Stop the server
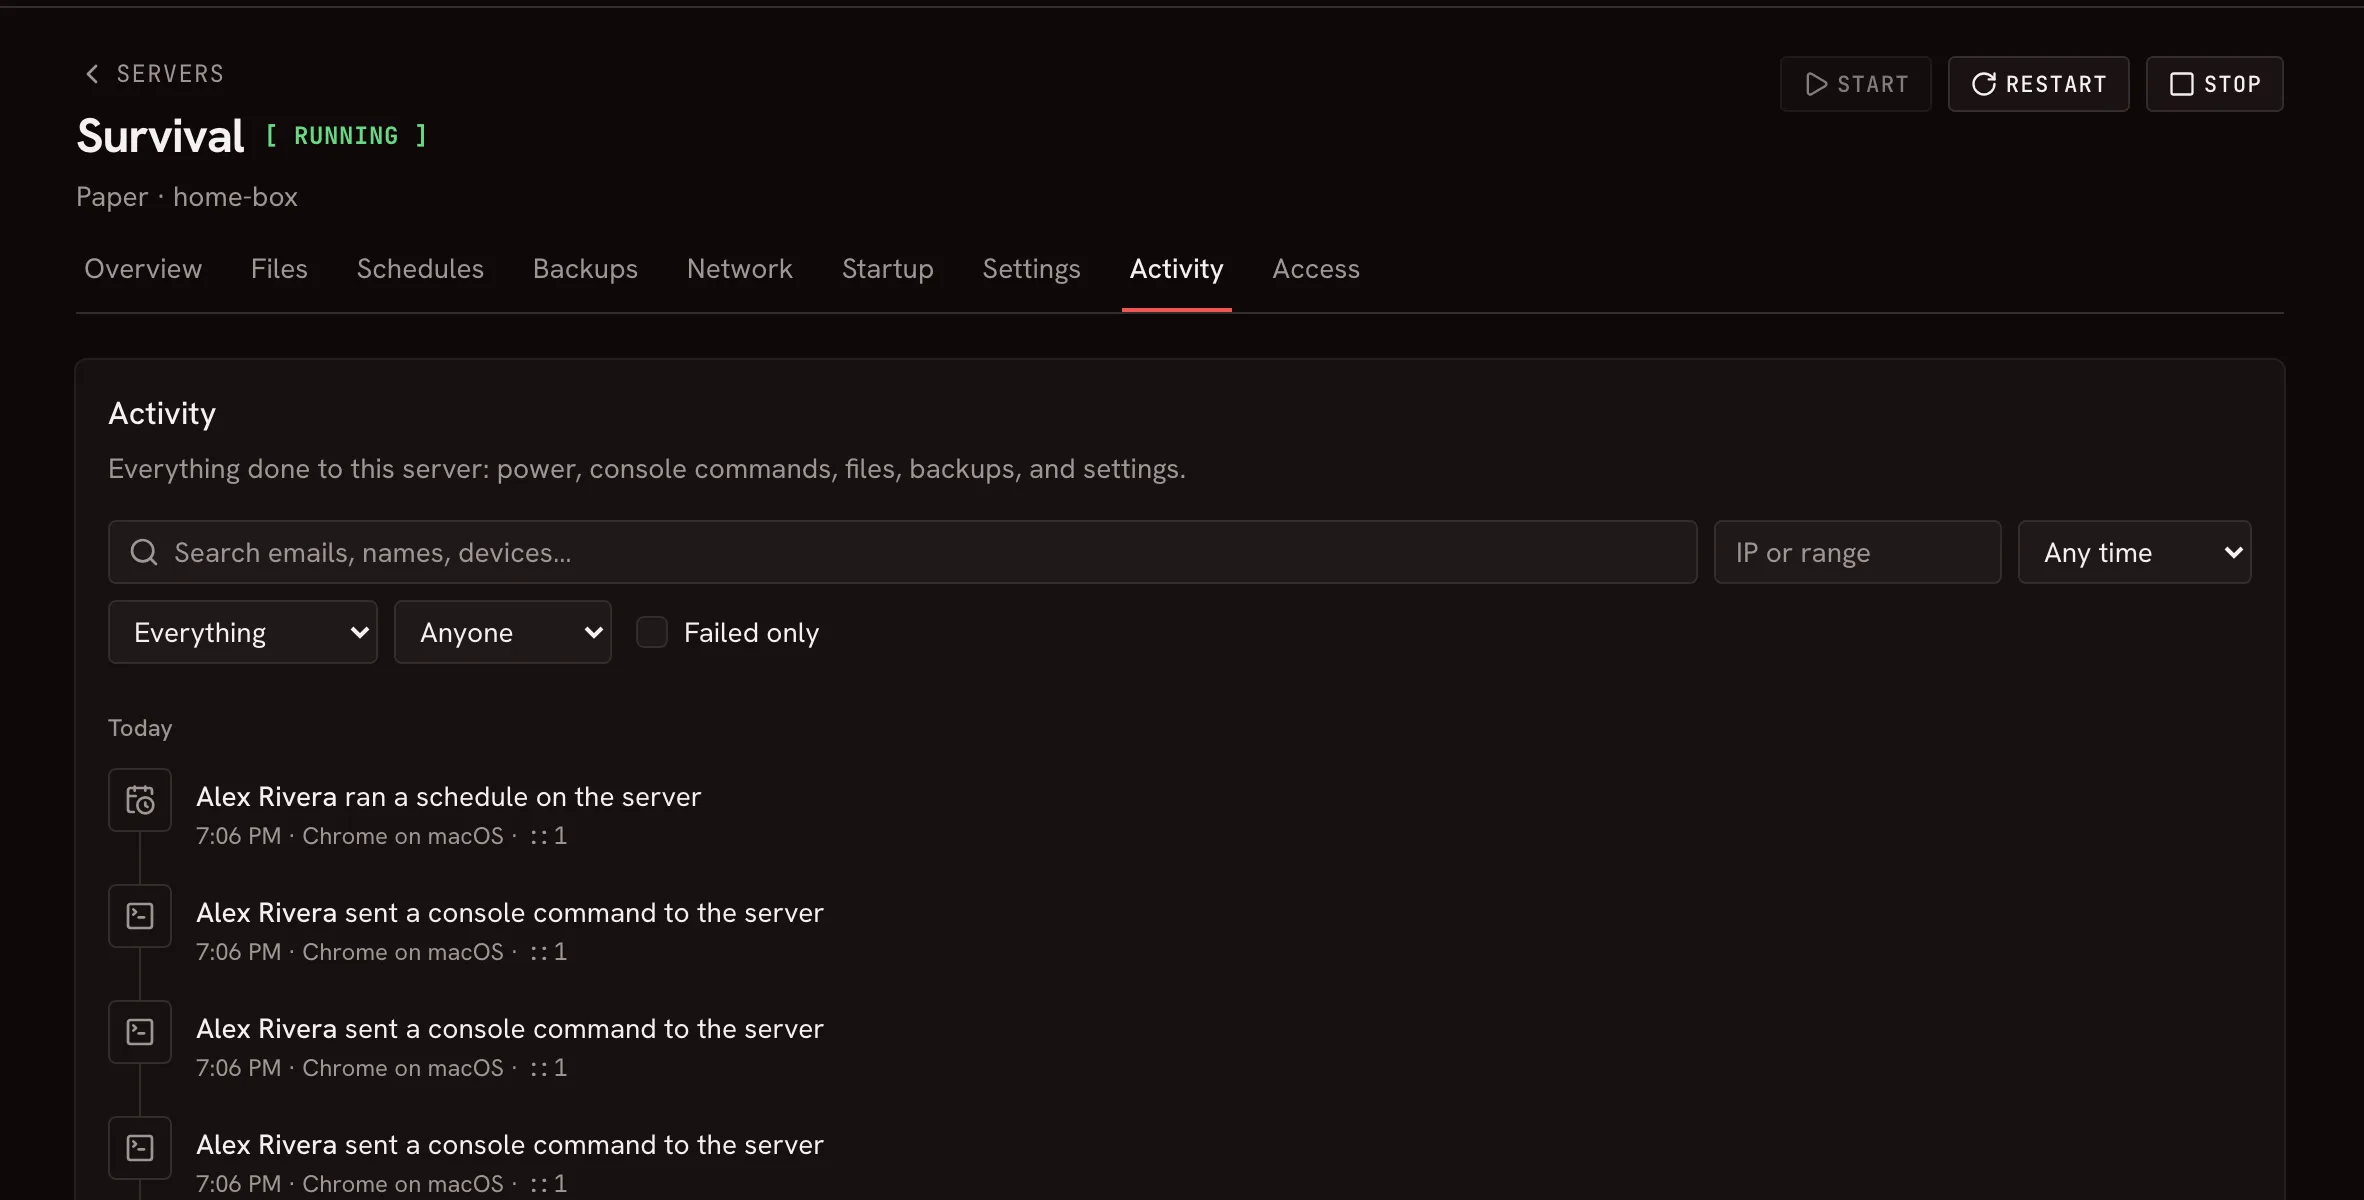Viewport: 2364px width, 1200px height. point(2214,84)
